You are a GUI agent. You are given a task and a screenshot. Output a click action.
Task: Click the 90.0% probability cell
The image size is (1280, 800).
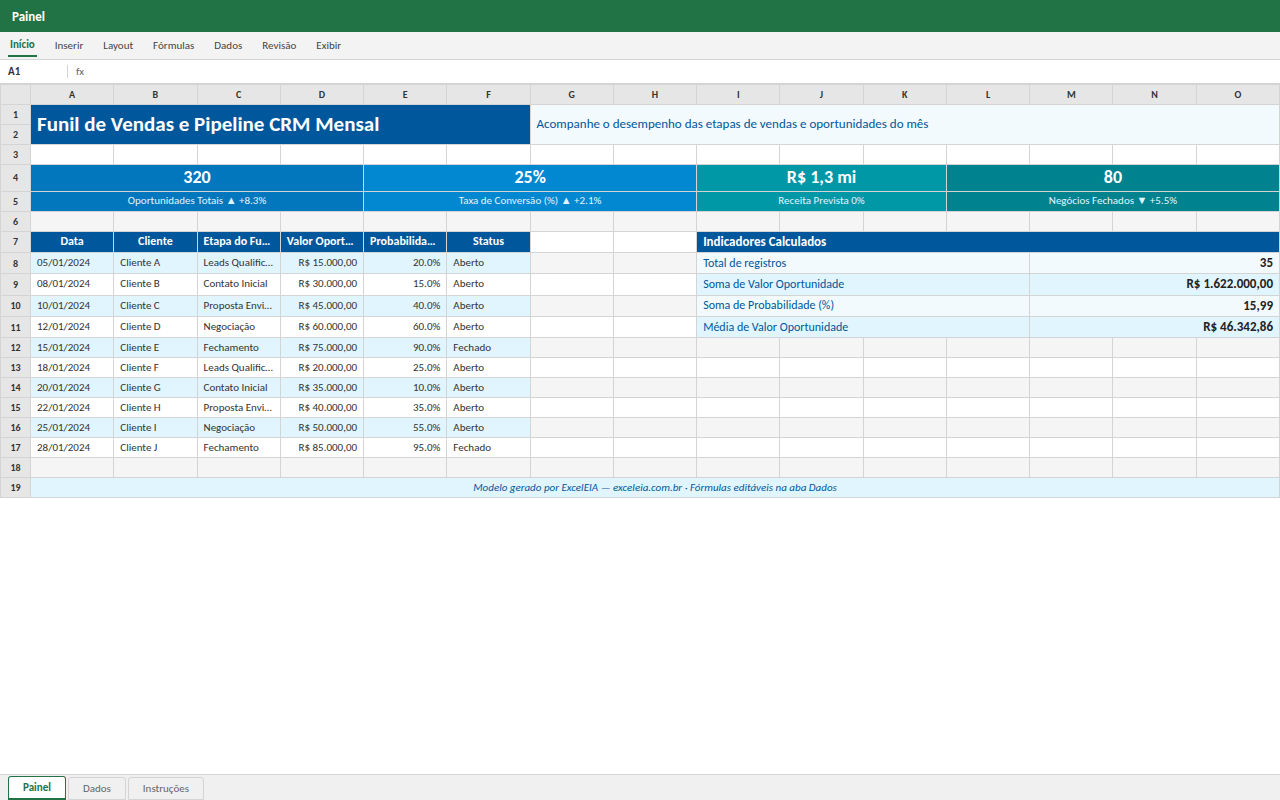point(405,348)
